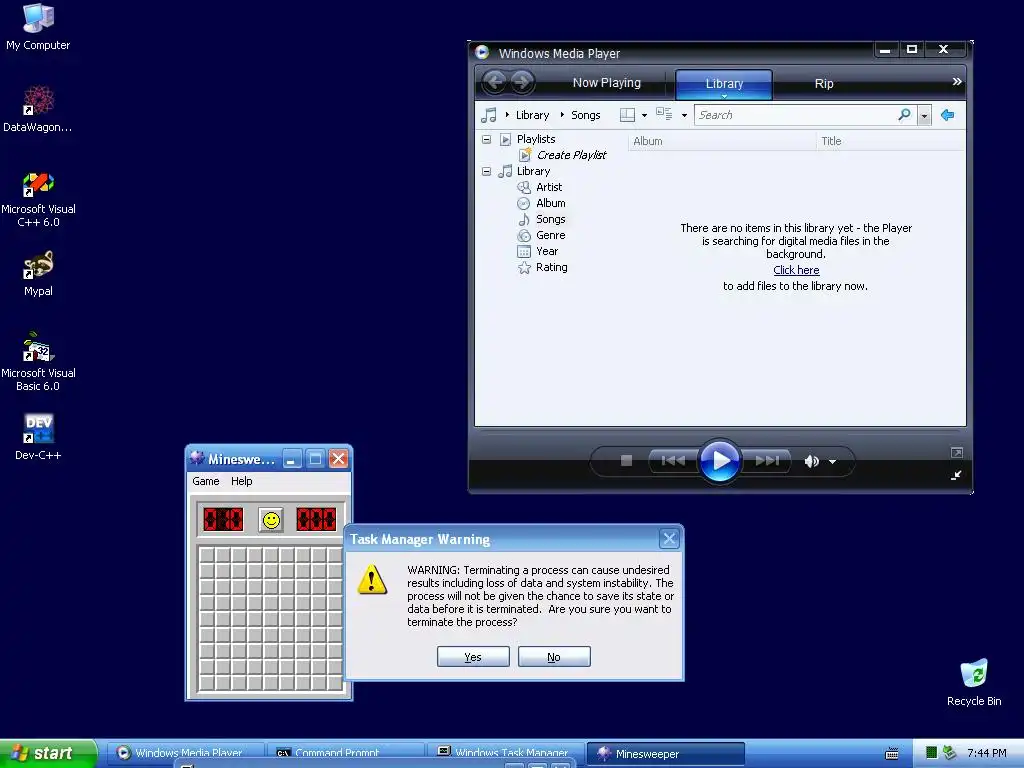Stop playback in Media Player
The height and width of the screenshot is (768, 1024).
[x=626, y=461]
